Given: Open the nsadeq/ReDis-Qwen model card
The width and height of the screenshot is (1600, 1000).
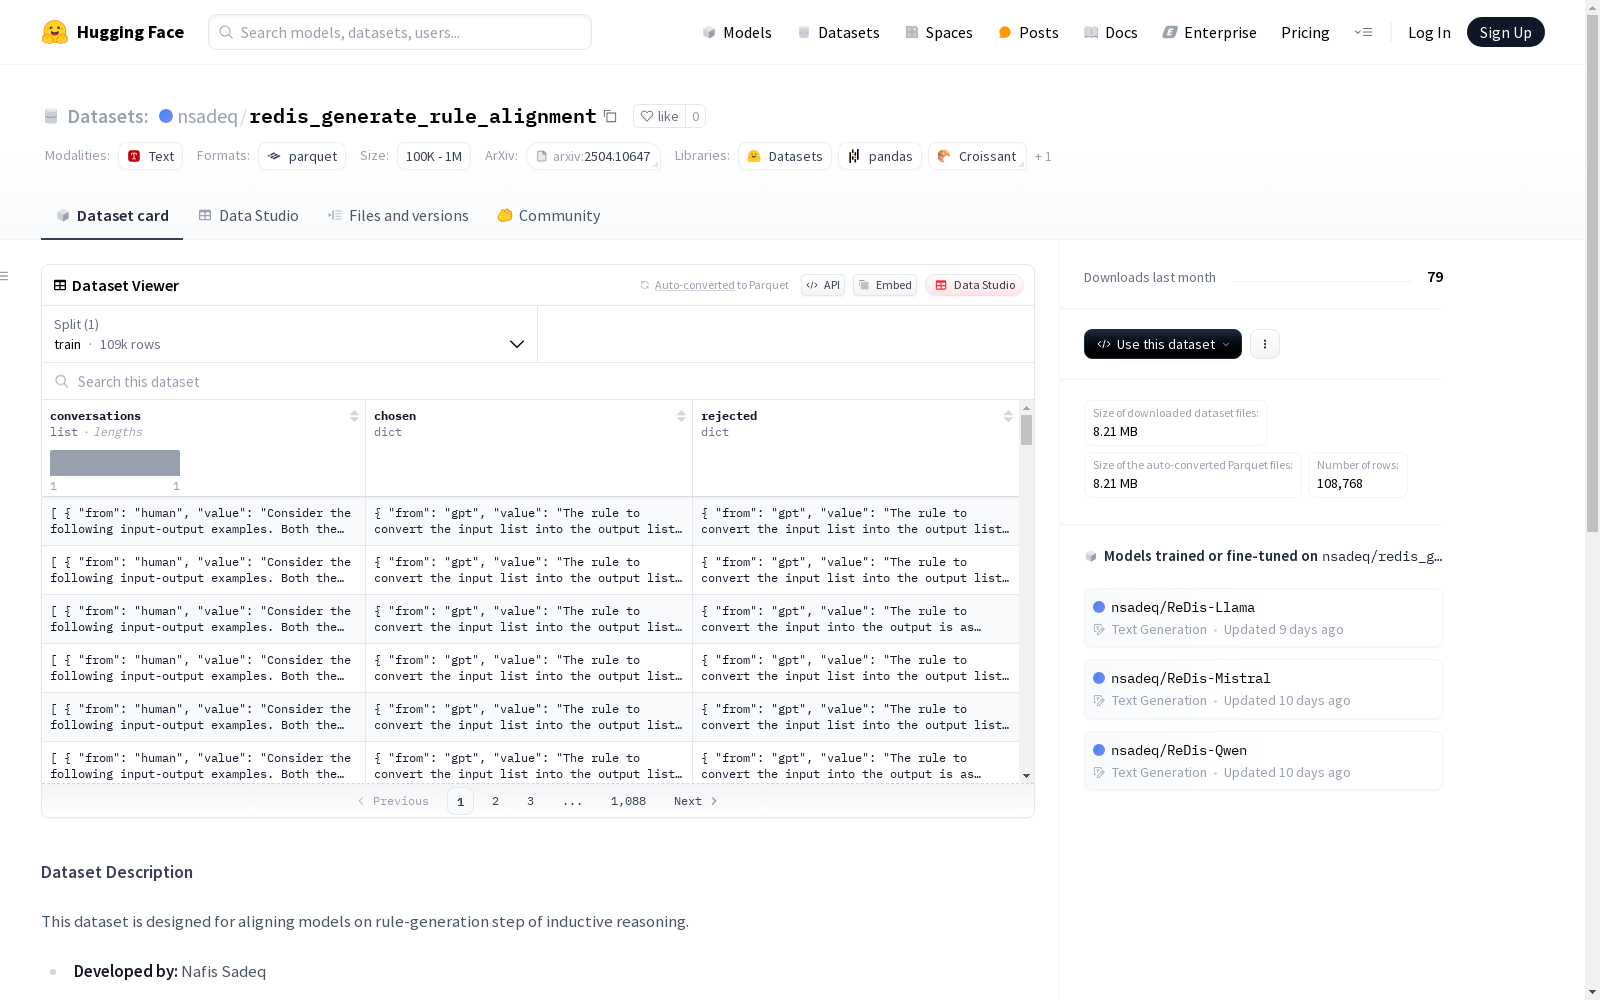Looking at the screenshot, I should [1263, 761].
